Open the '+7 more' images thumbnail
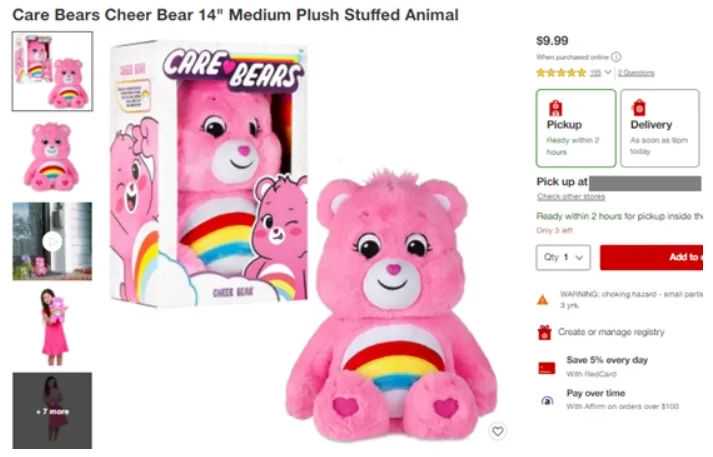This screenshot has height=457, width=713. point(52,411)
